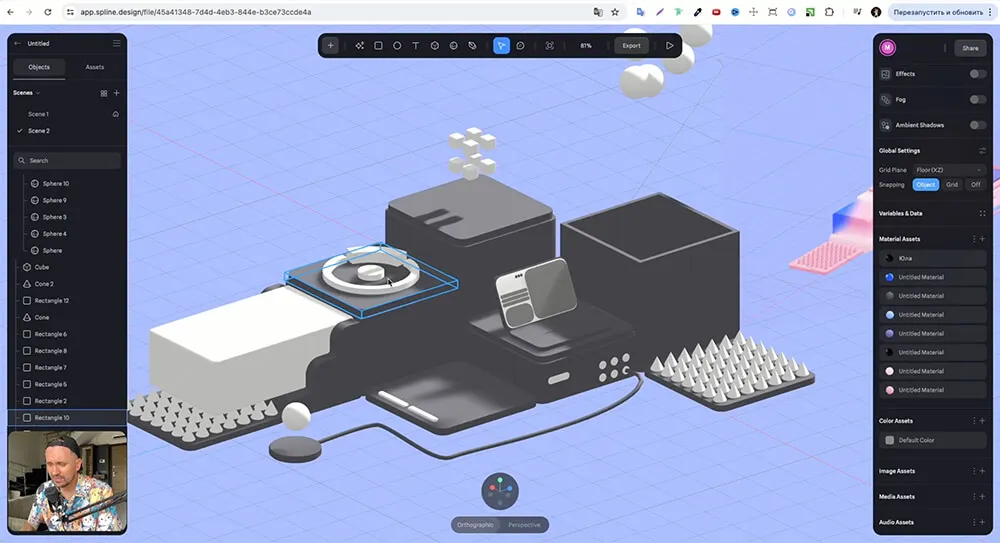Screen dimensions: 1000x543
Task: Select the Ellipse shape tool
Action: tap(397, 46)
